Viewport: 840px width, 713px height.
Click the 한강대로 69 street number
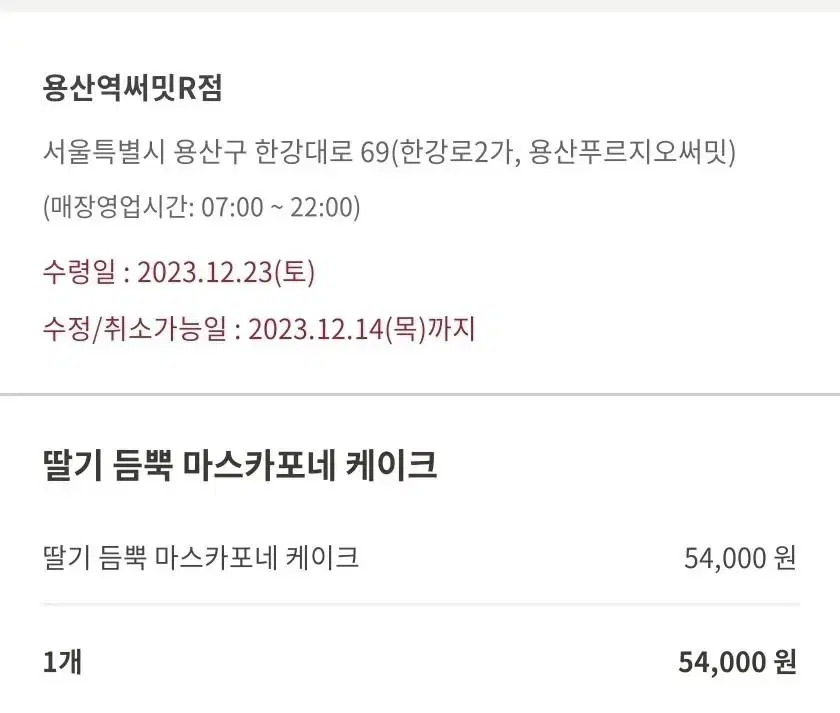pyautogui.click(x=321, y=152)
